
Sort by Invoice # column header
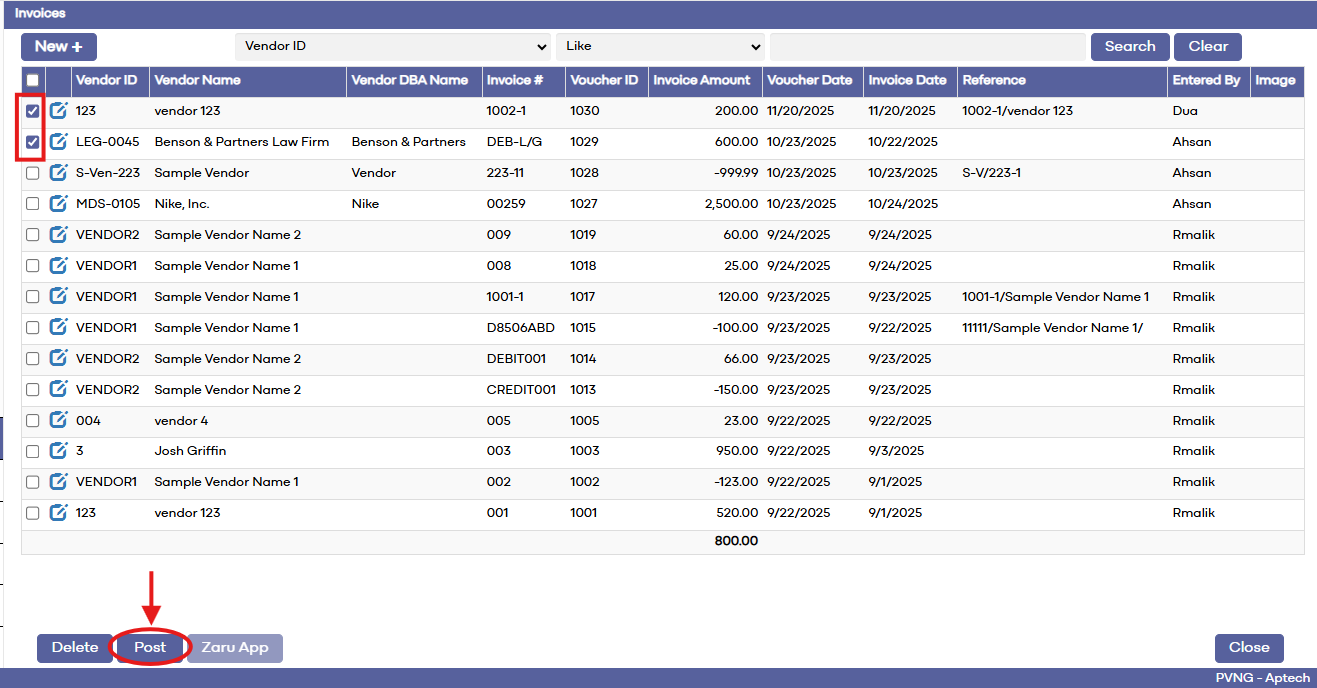515,81
